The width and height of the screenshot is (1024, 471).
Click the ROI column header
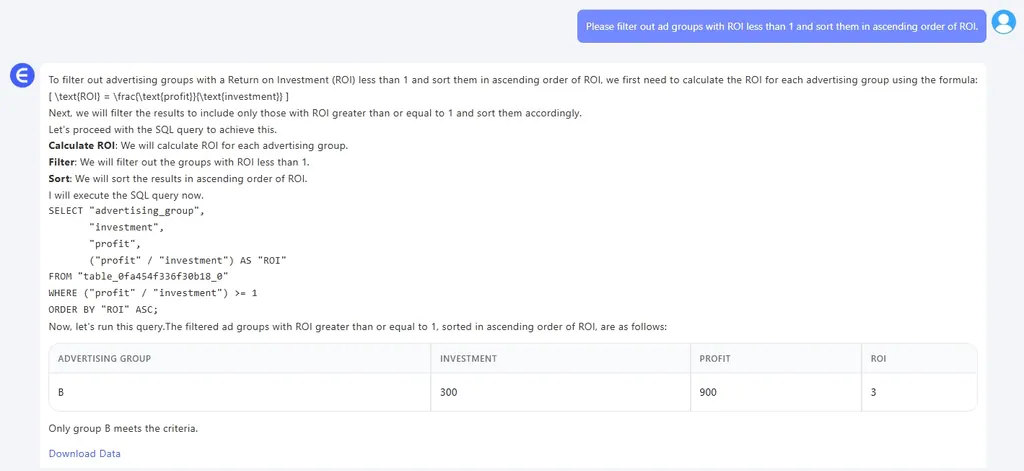pyautogui.click(x=879, y=358)
